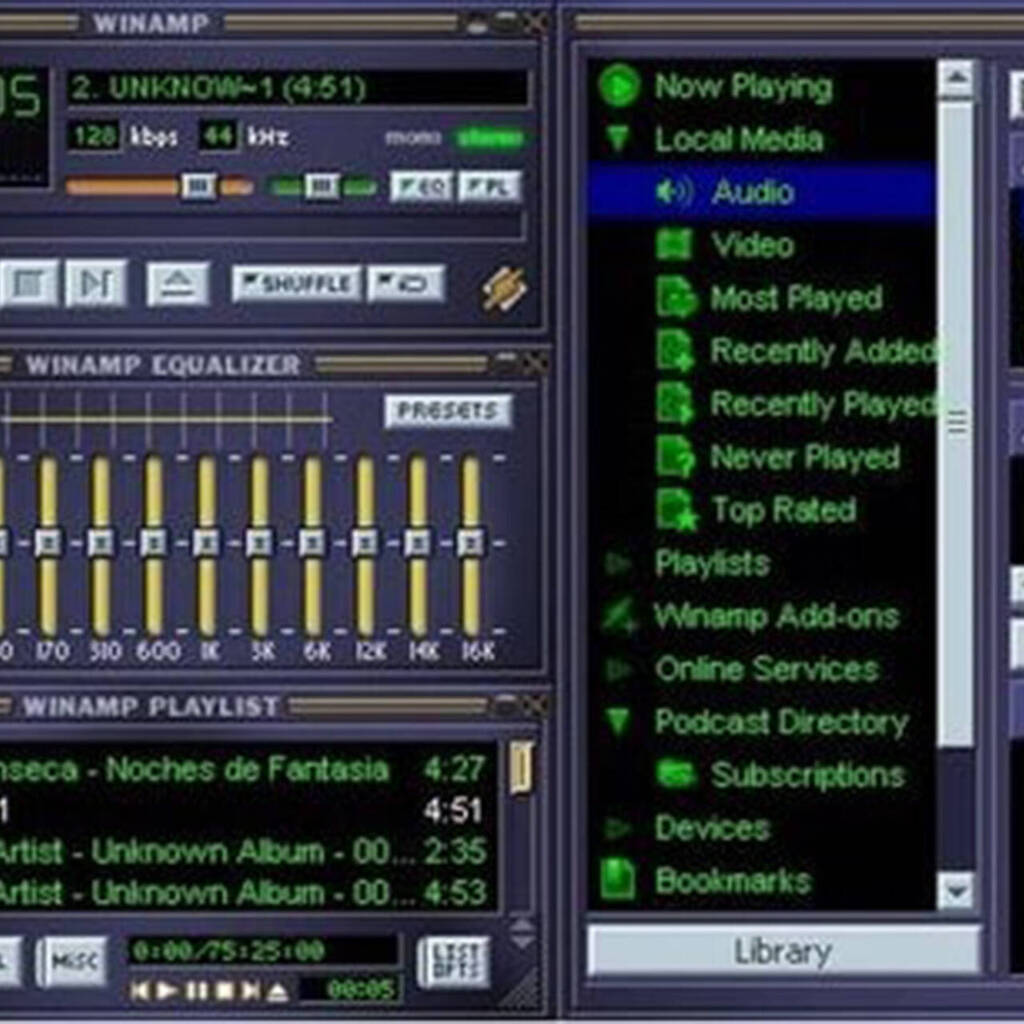Click the 1K equalizer band slider

coord(206,545)
